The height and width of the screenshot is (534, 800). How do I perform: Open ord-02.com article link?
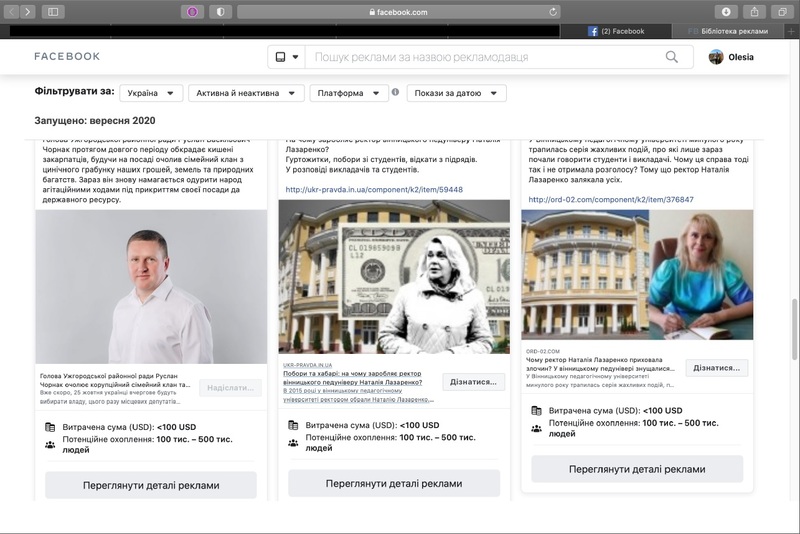611,199
